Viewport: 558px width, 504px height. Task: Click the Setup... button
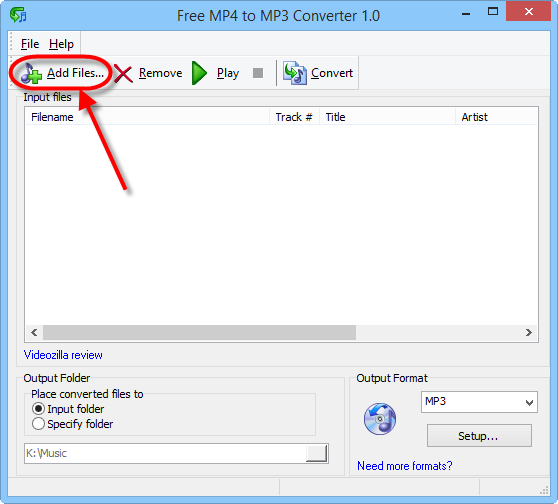click(x=479, y=436)
